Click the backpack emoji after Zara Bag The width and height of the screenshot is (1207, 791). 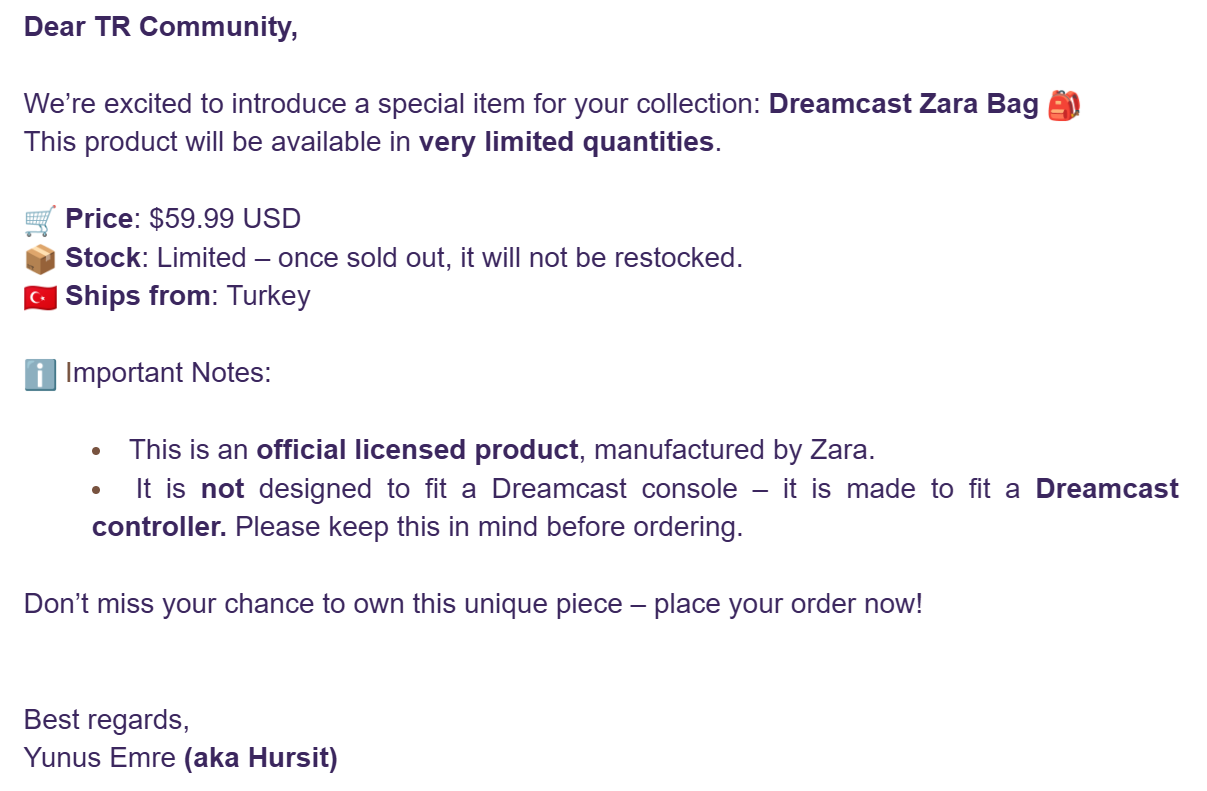pos(1064,104)
